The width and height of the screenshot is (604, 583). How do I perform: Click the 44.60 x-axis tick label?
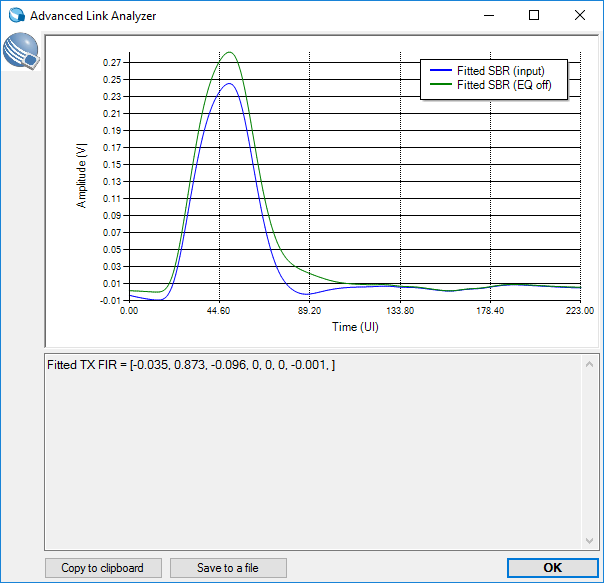218,311
